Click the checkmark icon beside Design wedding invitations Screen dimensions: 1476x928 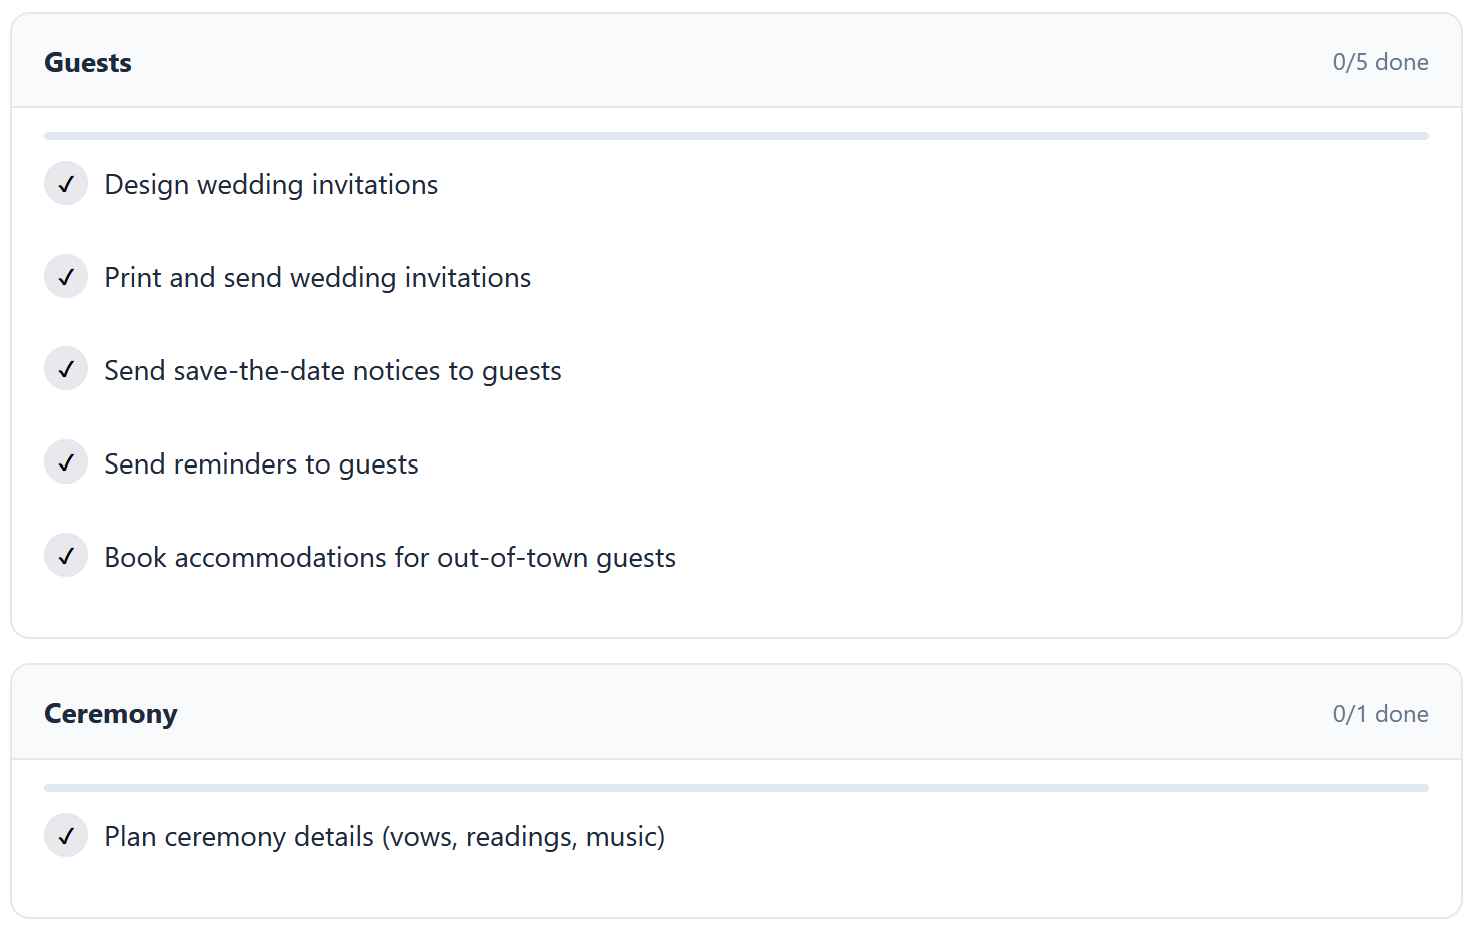click(66, 183)
